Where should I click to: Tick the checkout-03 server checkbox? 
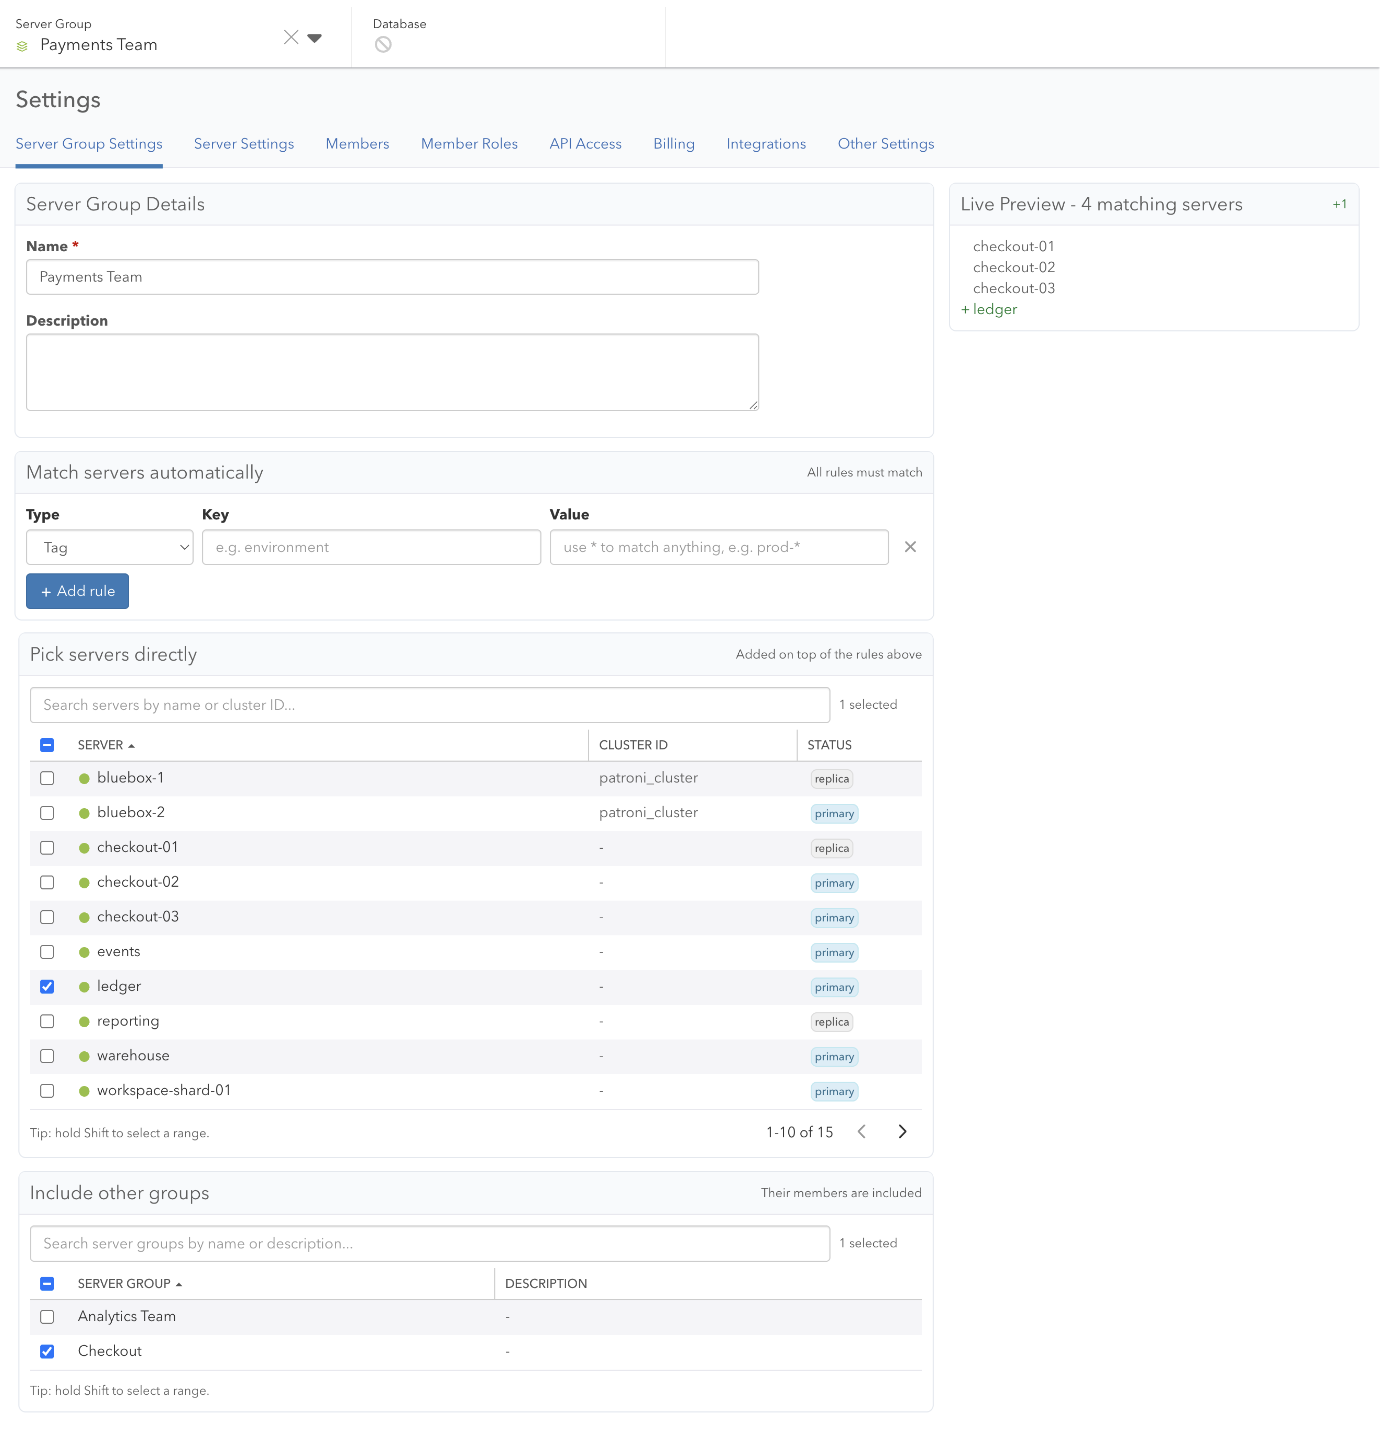pos(47,917)
